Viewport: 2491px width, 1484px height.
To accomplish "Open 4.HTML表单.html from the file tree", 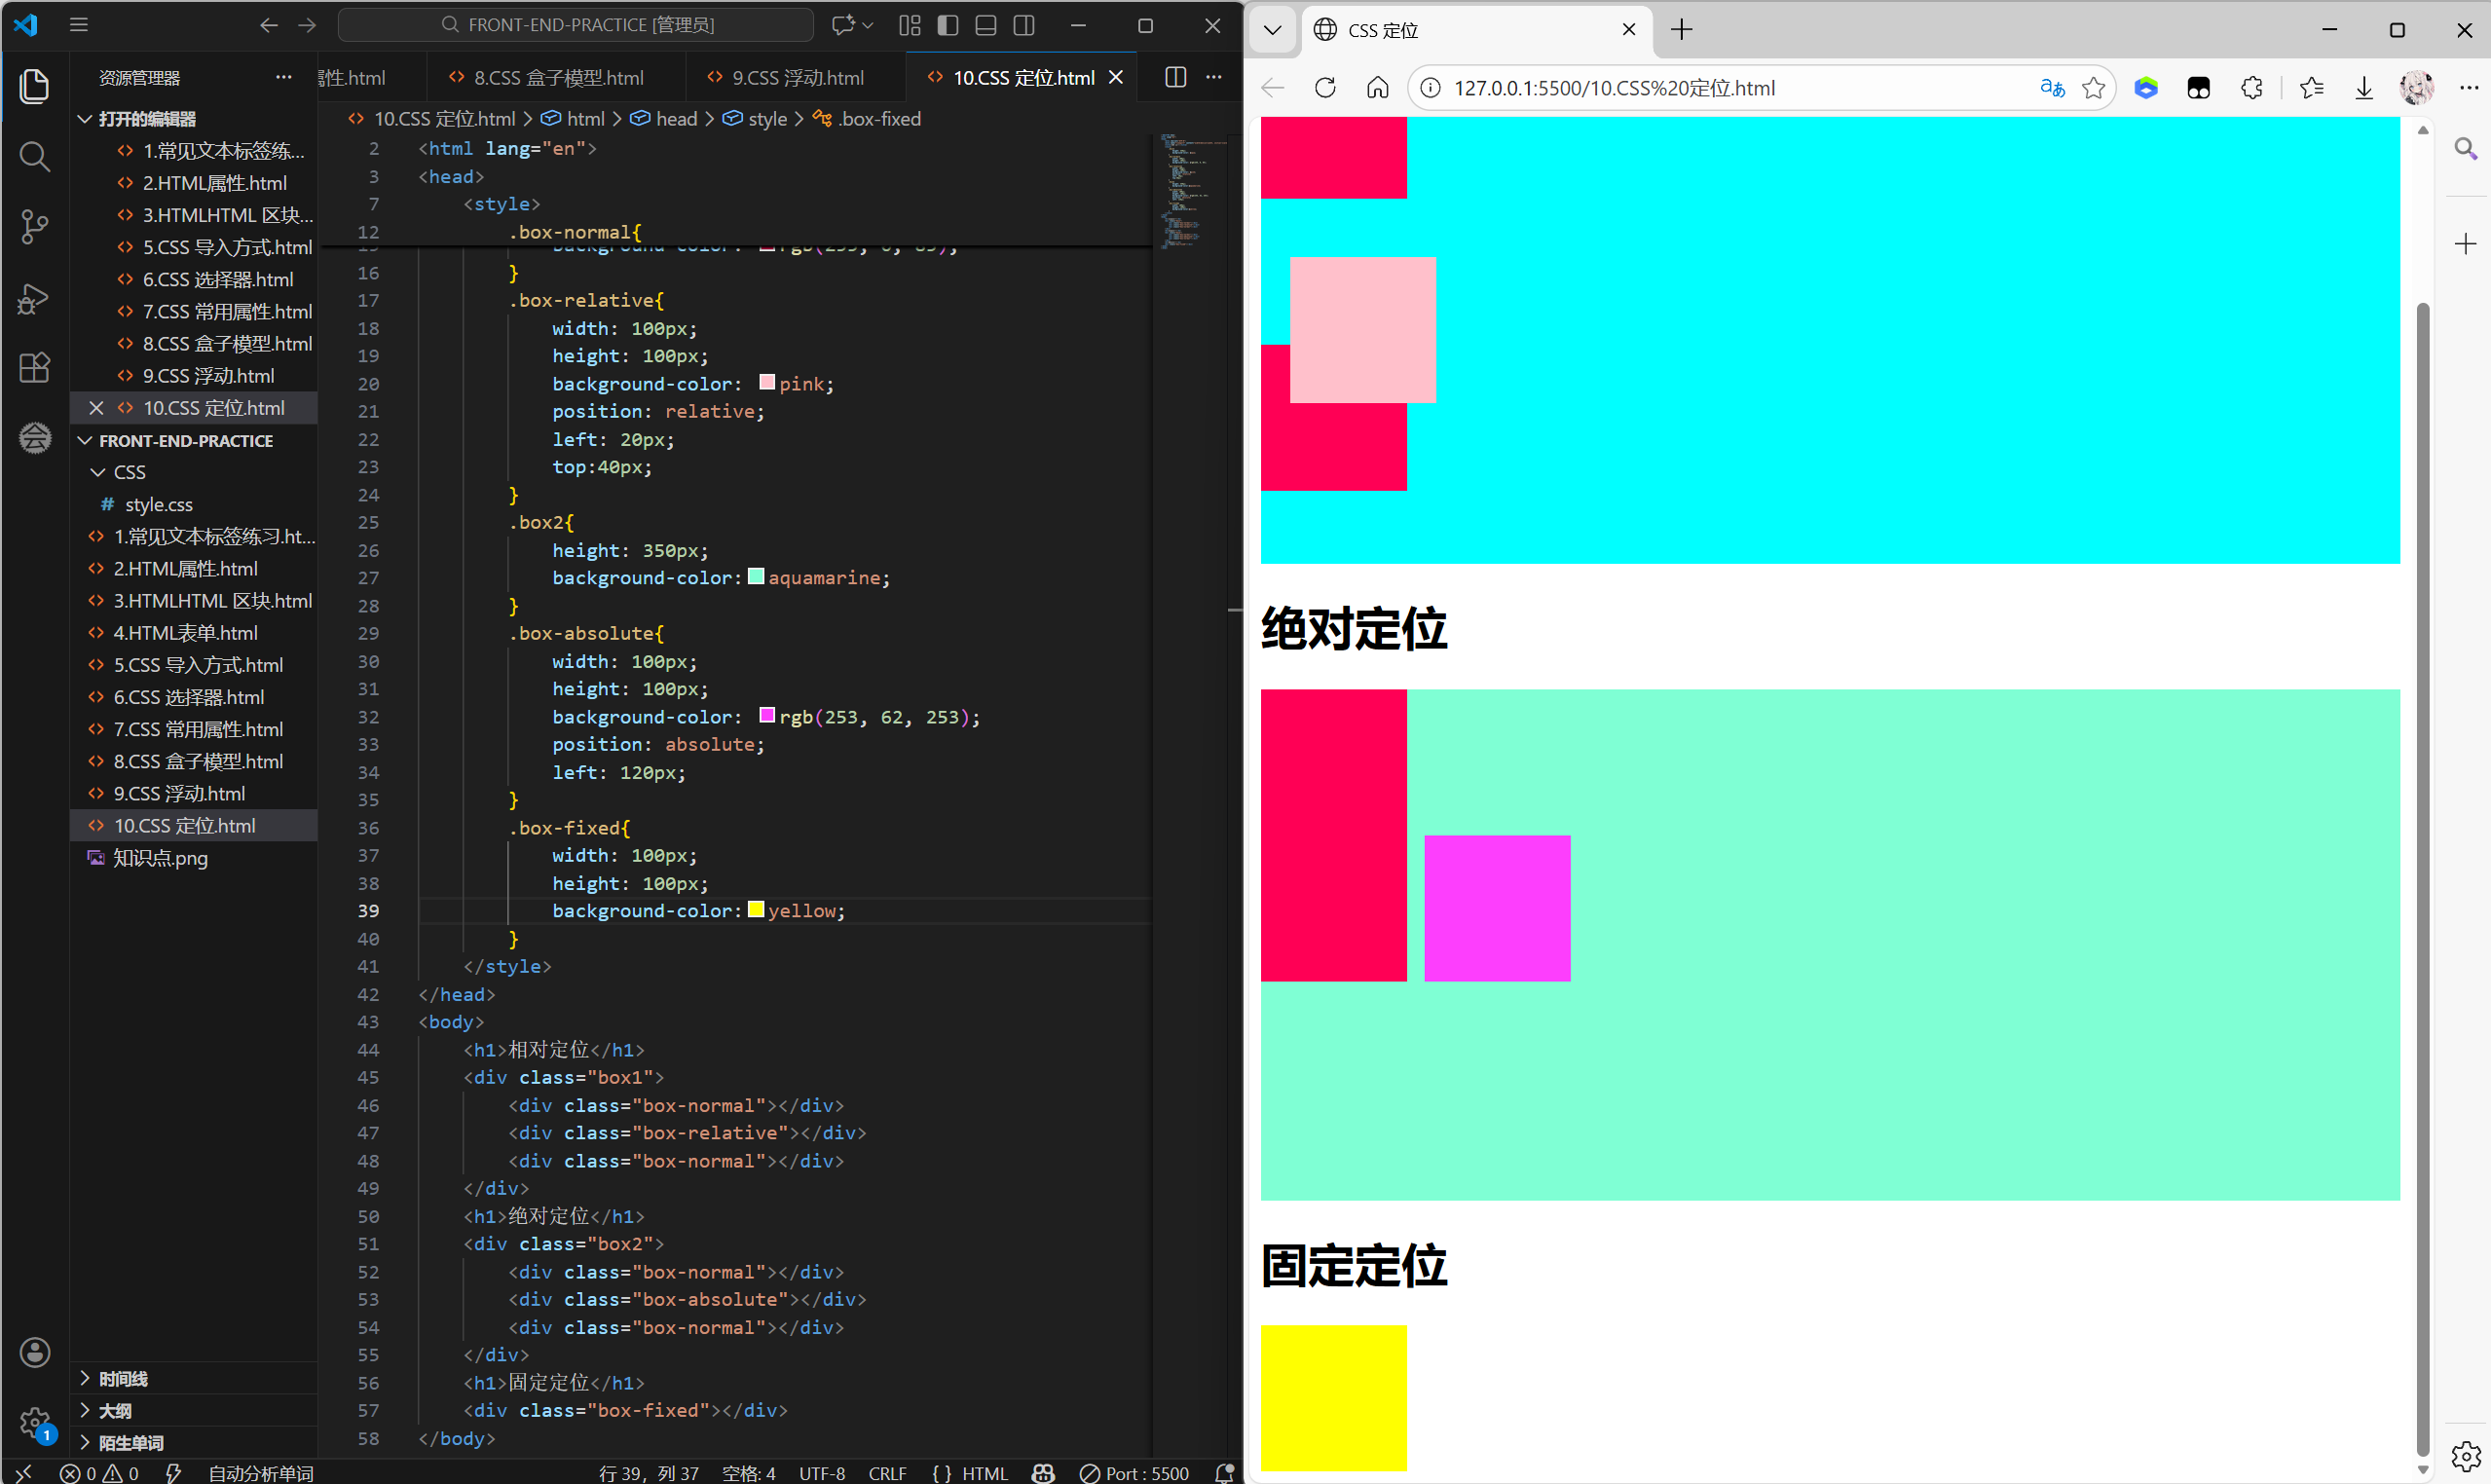I will tap(185, 633).
